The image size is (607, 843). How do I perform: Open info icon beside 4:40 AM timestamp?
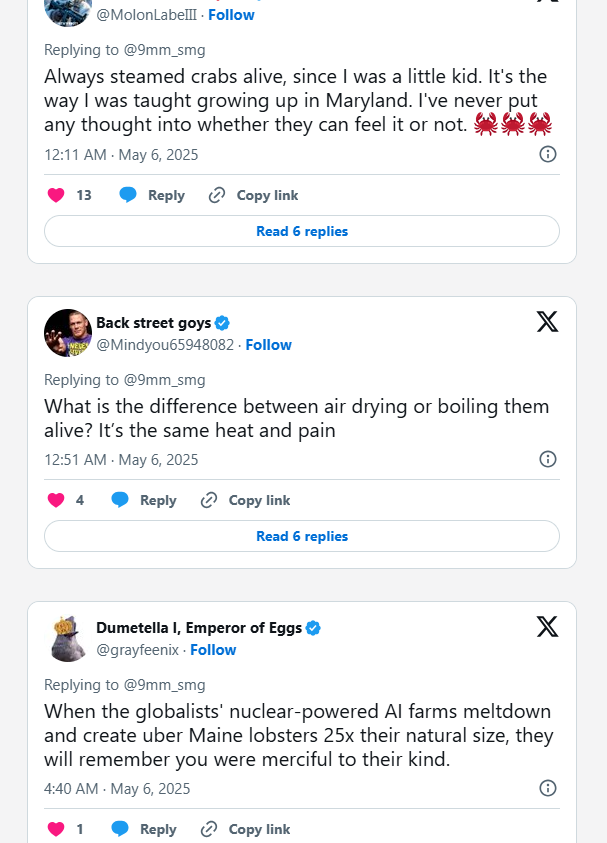point(547,788)
